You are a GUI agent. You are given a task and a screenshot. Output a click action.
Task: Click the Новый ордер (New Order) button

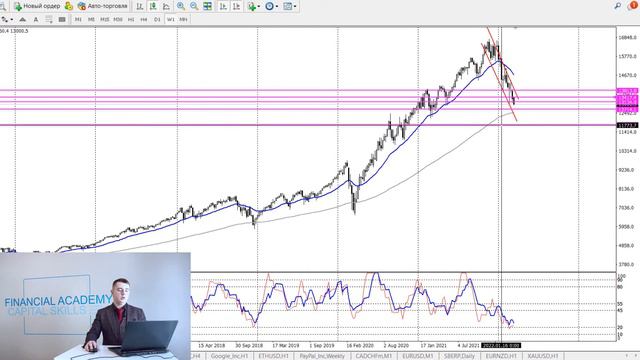click(x=37, y=6)
